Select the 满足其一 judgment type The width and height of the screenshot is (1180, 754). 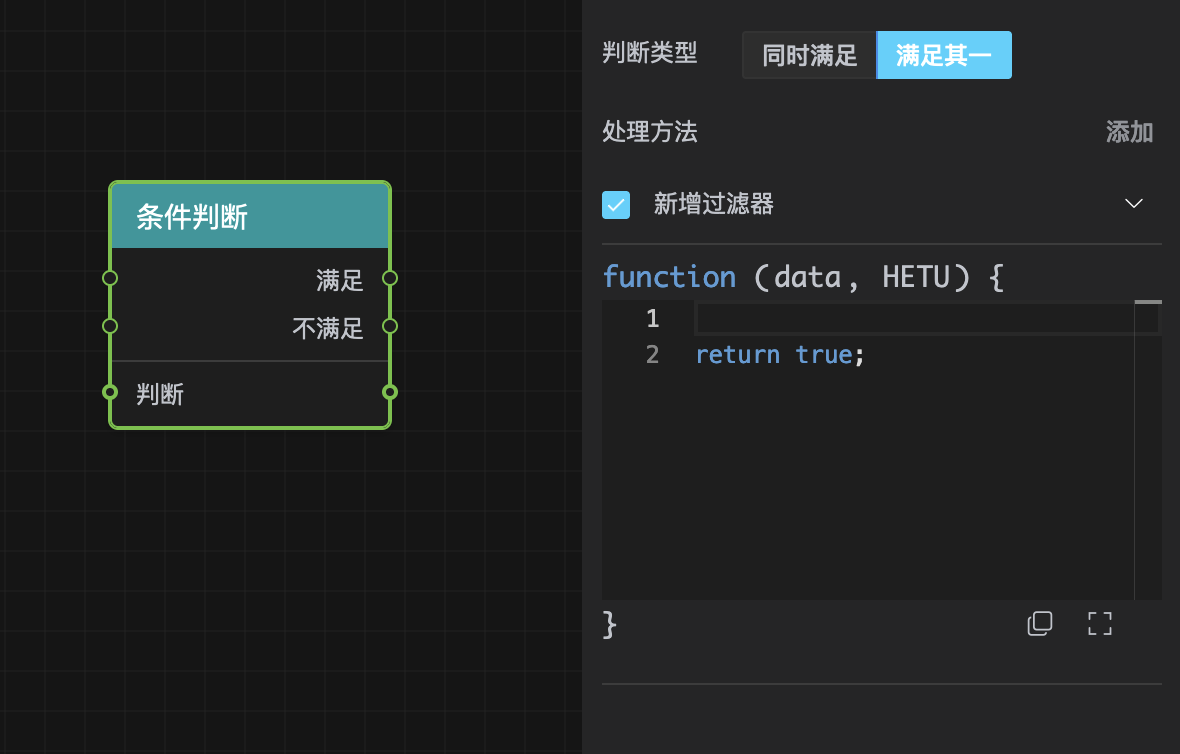(944, 55)
